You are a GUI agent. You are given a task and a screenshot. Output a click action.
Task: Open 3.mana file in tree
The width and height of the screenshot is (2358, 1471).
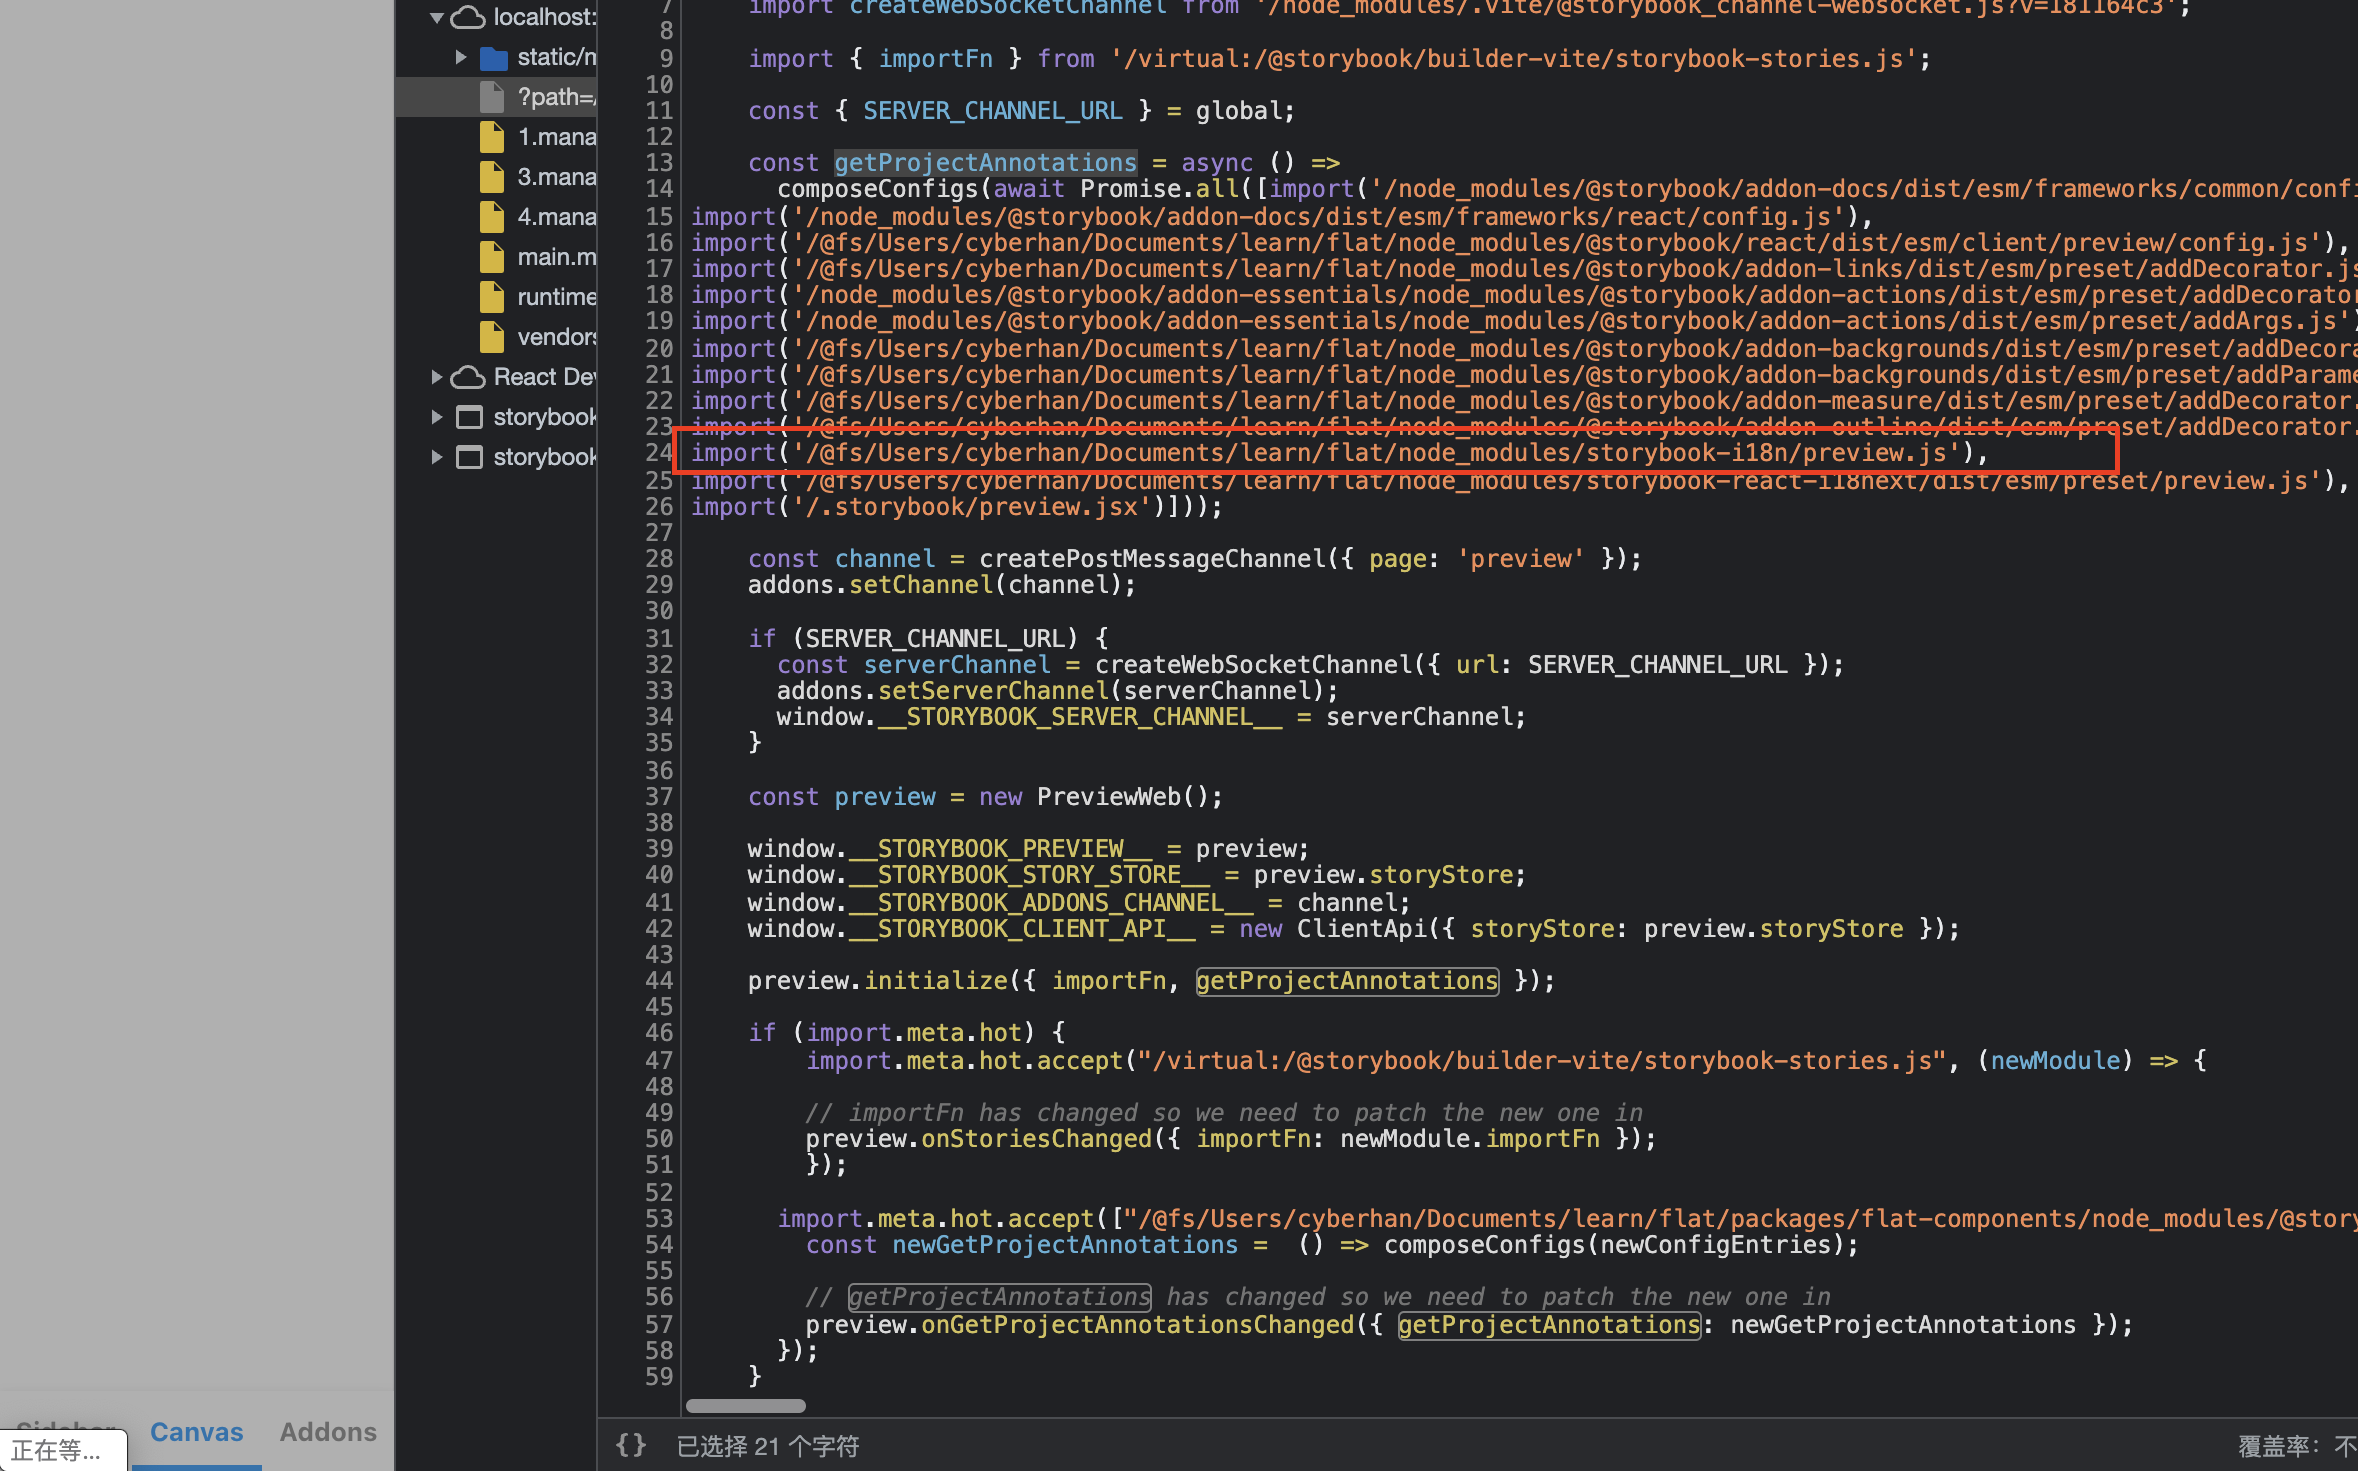[556, 177]
